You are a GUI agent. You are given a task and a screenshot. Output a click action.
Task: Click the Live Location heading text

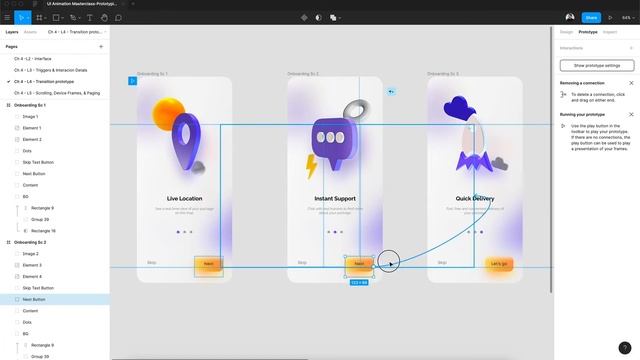[x=184, y=198]
